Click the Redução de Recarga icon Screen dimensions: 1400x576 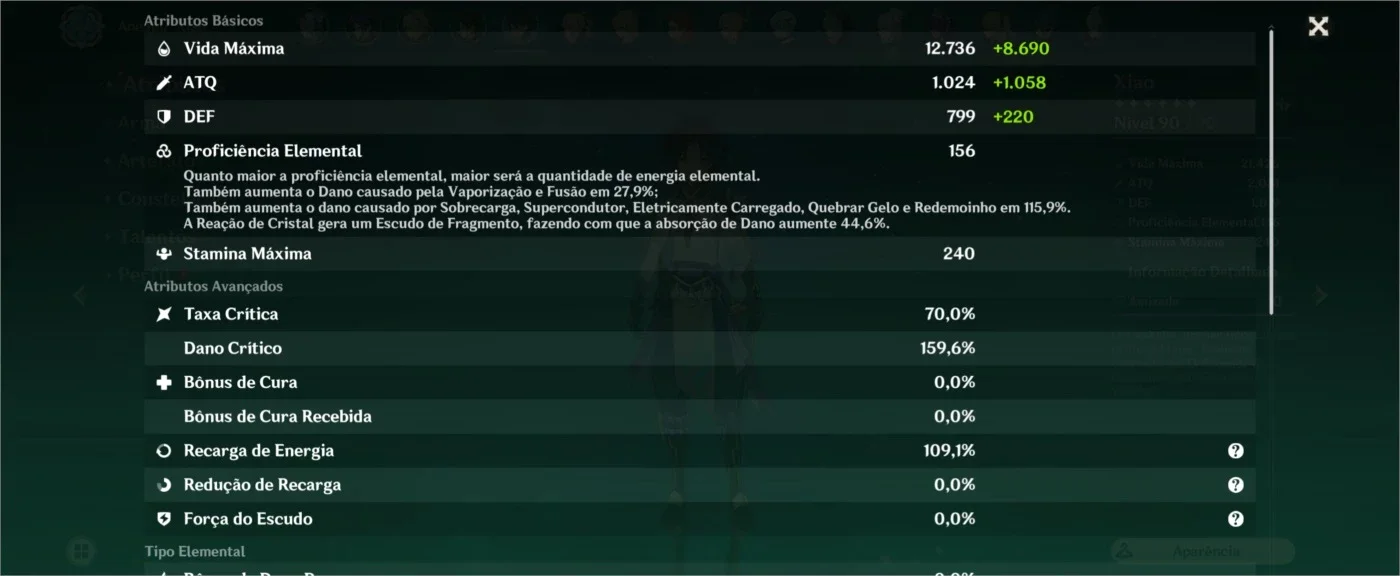pyautogui.click(x=164, y=485)
